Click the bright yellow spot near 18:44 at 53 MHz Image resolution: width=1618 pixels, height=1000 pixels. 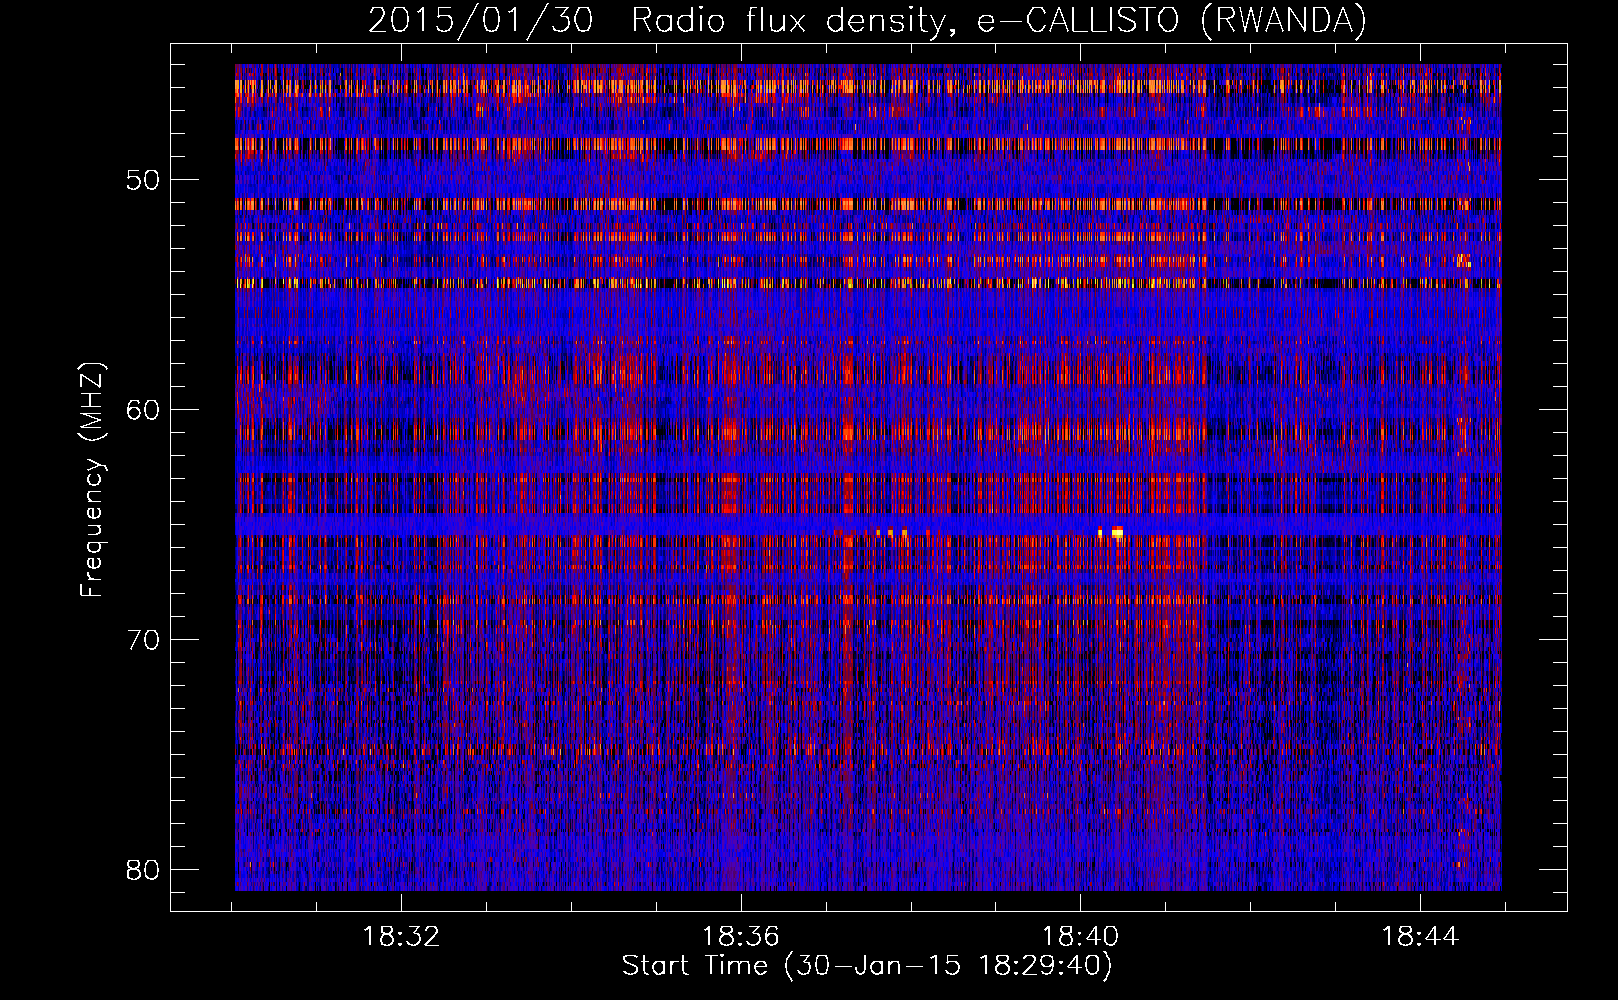[1463, 261]
